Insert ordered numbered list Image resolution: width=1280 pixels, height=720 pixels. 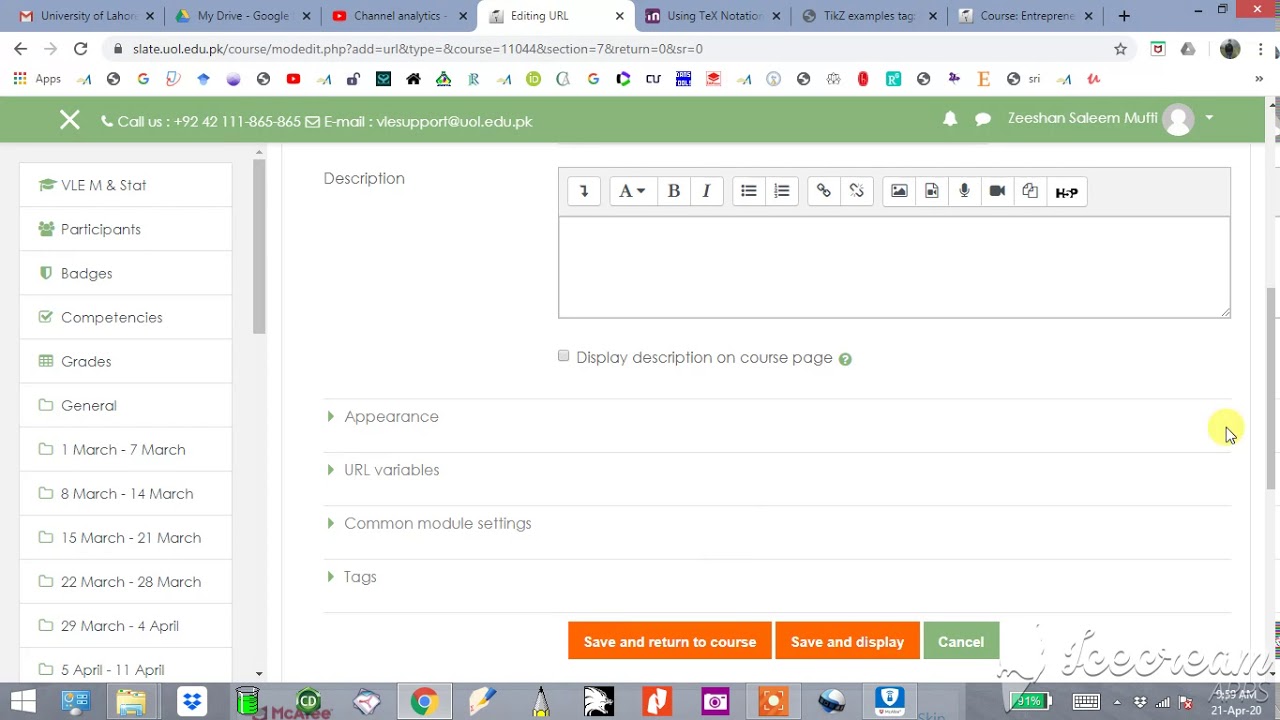(782, 191)
